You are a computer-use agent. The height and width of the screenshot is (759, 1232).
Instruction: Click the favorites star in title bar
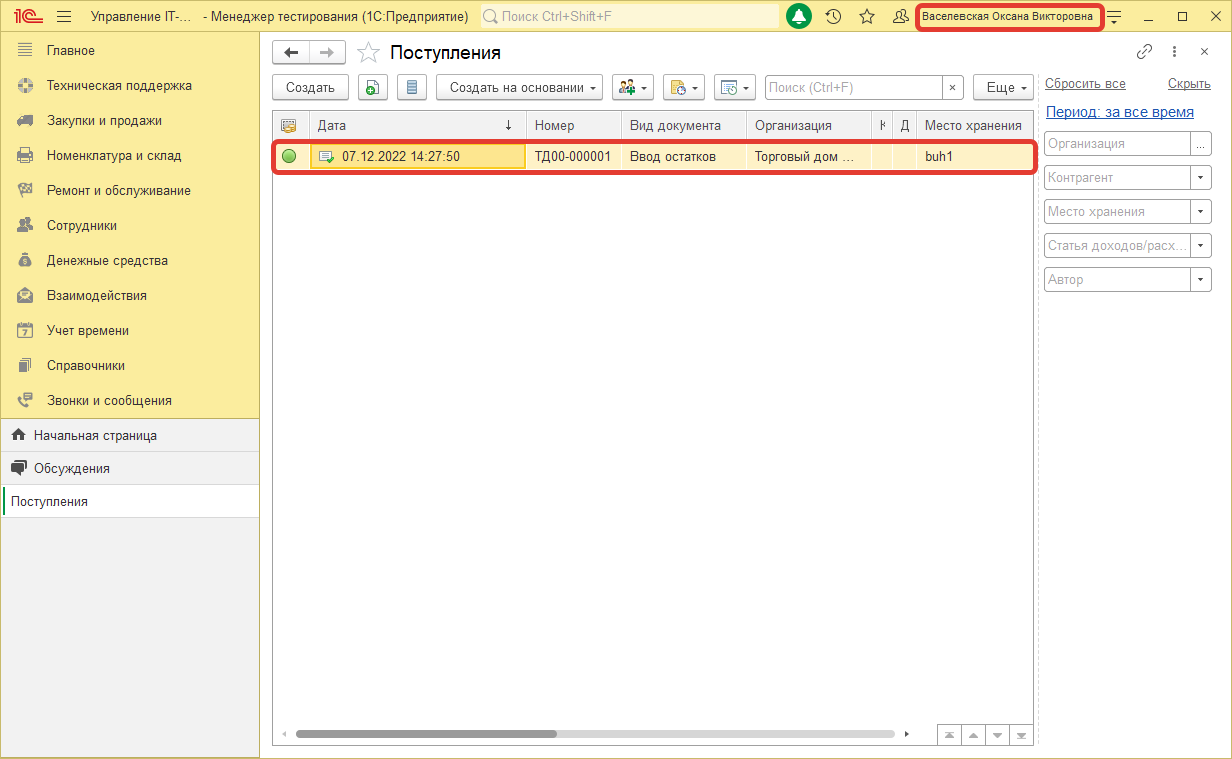[x=867, y=17]
